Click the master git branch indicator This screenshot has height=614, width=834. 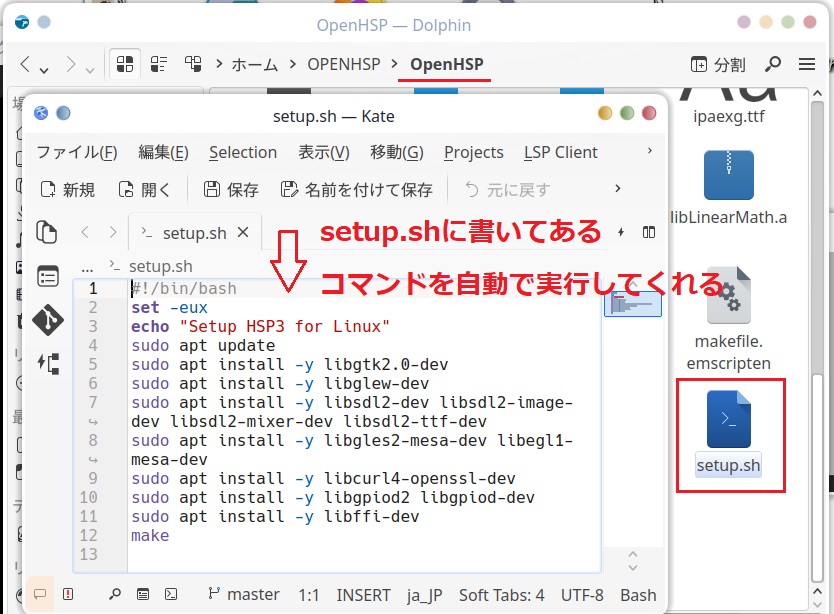tap(244, 594)
